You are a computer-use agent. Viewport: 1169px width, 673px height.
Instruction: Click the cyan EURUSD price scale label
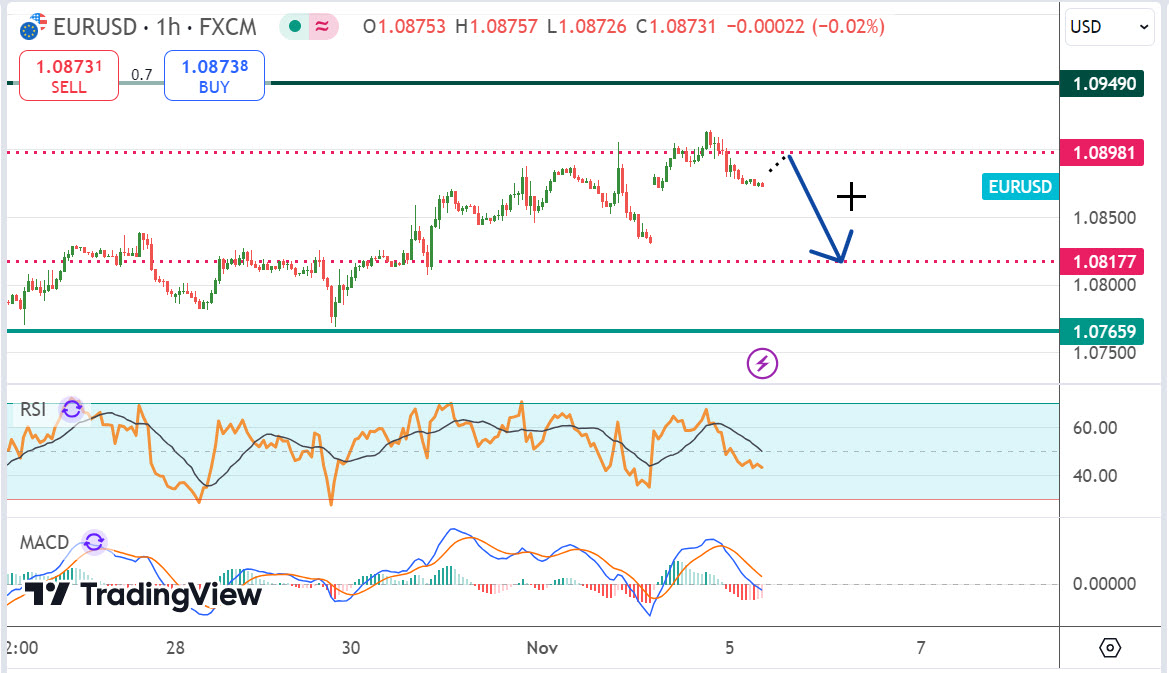click(1019, 186)
